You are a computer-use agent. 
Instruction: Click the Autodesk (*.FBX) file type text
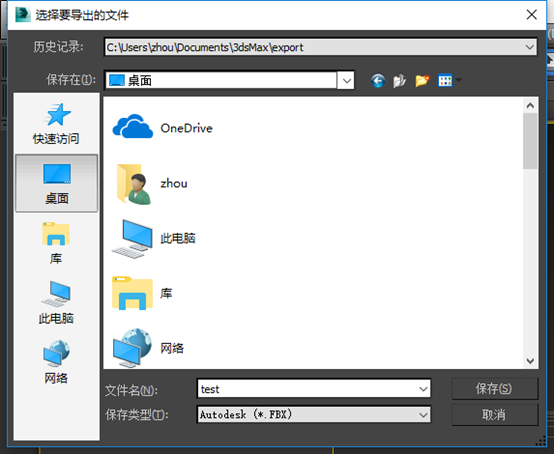(246, 414)
